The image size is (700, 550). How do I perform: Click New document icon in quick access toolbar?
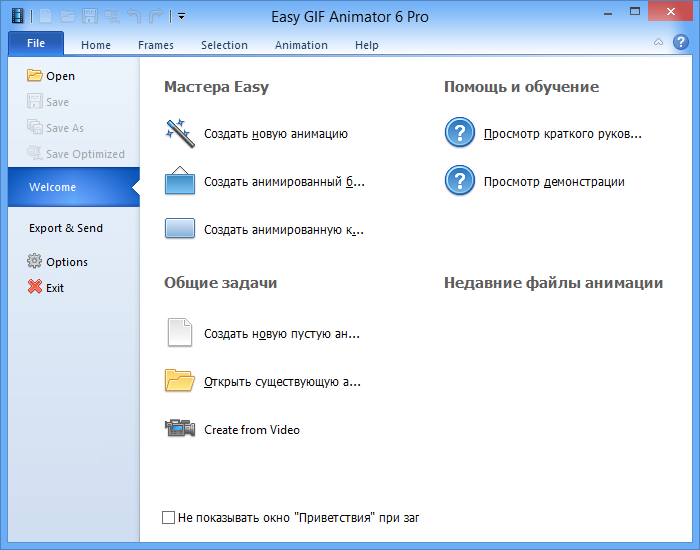click(x=46, y=16)
